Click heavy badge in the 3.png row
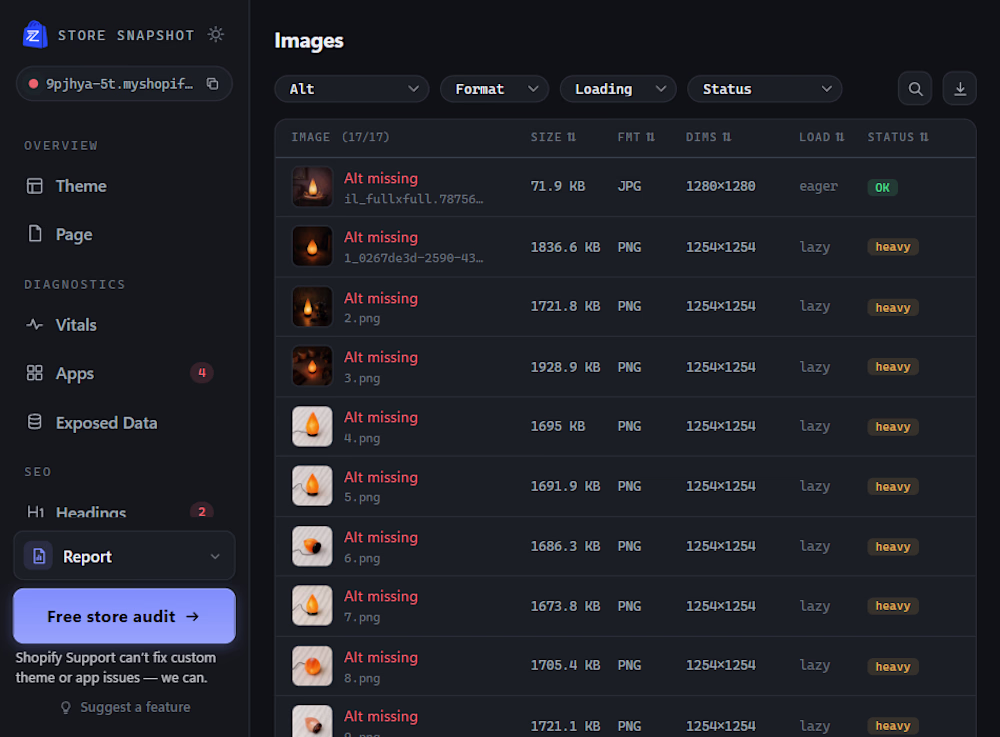1000x737 pixels. tap(893, 367)
